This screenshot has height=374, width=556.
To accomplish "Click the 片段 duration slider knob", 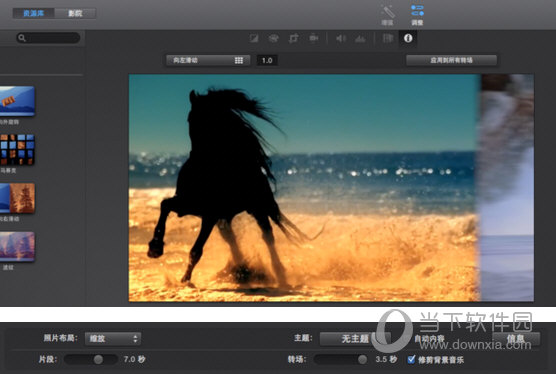I will pyautogui.click(x=98, y=359).
